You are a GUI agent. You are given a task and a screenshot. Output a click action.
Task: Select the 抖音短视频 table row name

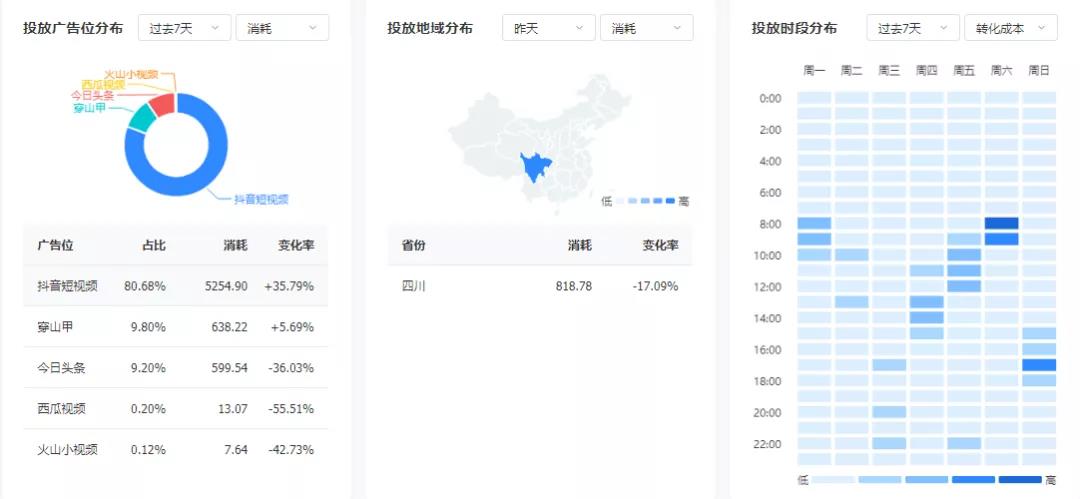68,286
